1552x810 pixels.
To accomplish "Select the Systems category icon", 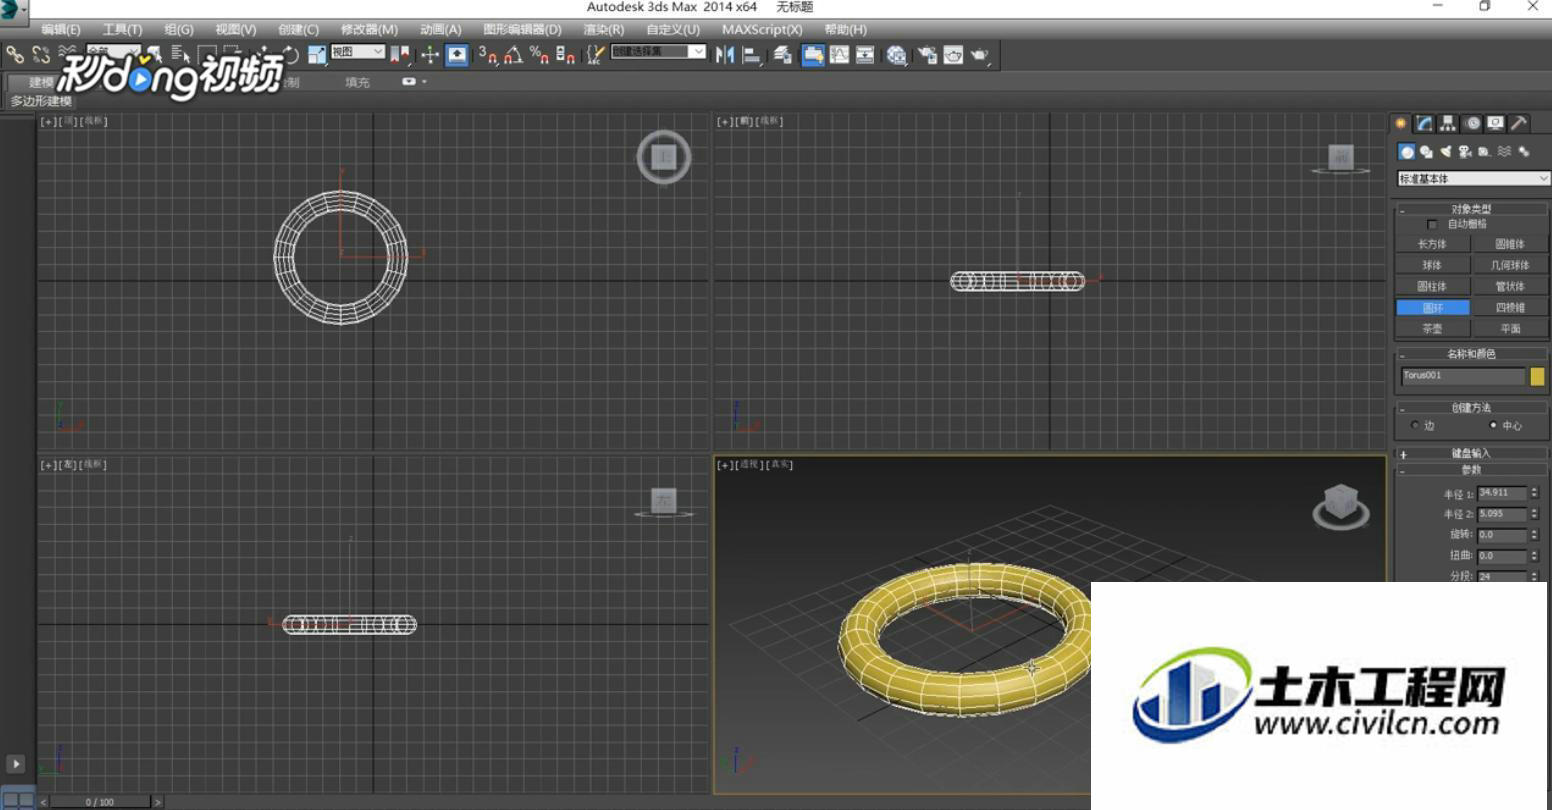I will pyautogui.click(x=1523, y=152).
